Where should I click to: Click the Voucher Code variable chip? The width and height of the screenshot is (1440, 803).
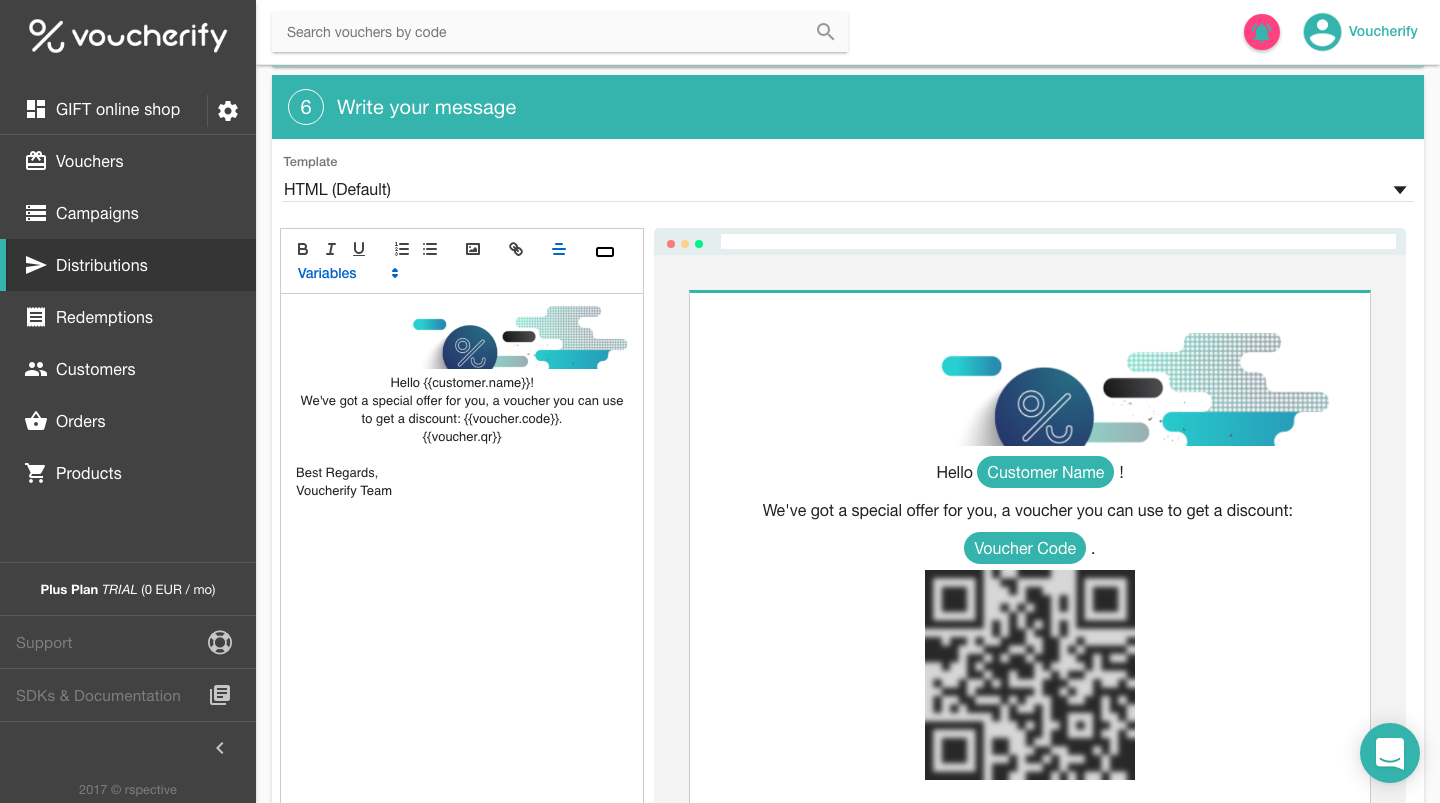[1025, 548]
